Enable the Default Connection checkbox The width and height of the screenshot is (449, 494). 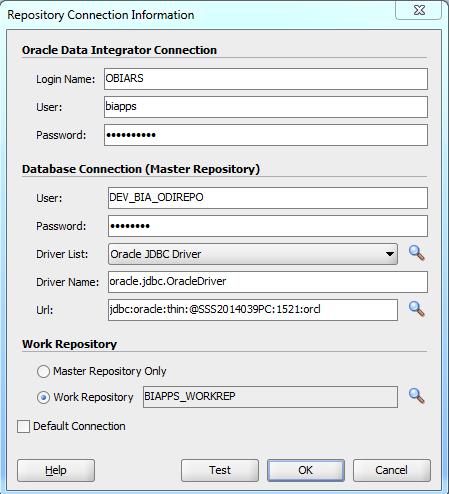coord(23,426)
